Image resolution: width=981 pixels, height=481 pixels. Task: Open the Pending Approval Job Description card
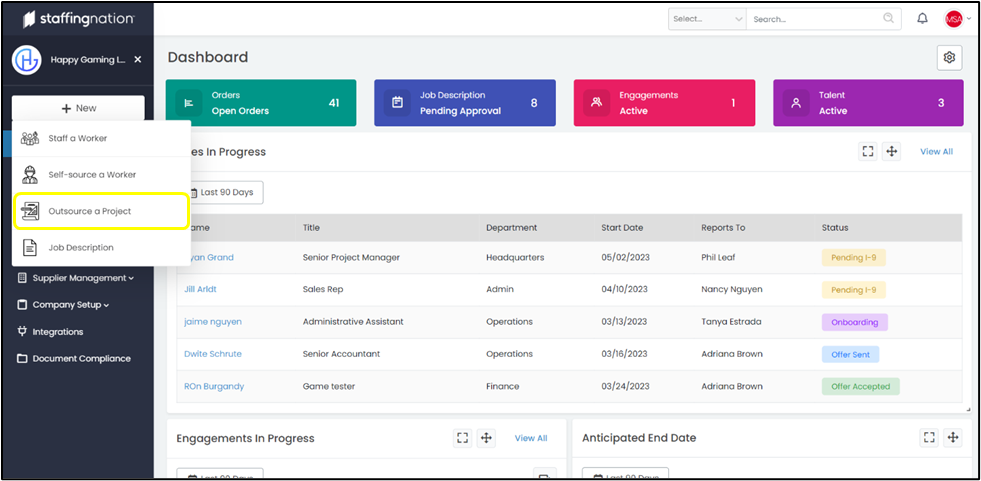point(465,103)
